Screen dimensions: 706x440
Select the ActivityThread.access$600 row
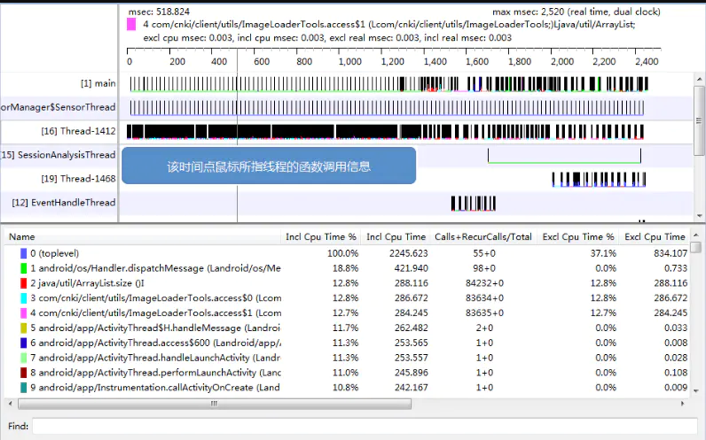(x=347, y=343)
